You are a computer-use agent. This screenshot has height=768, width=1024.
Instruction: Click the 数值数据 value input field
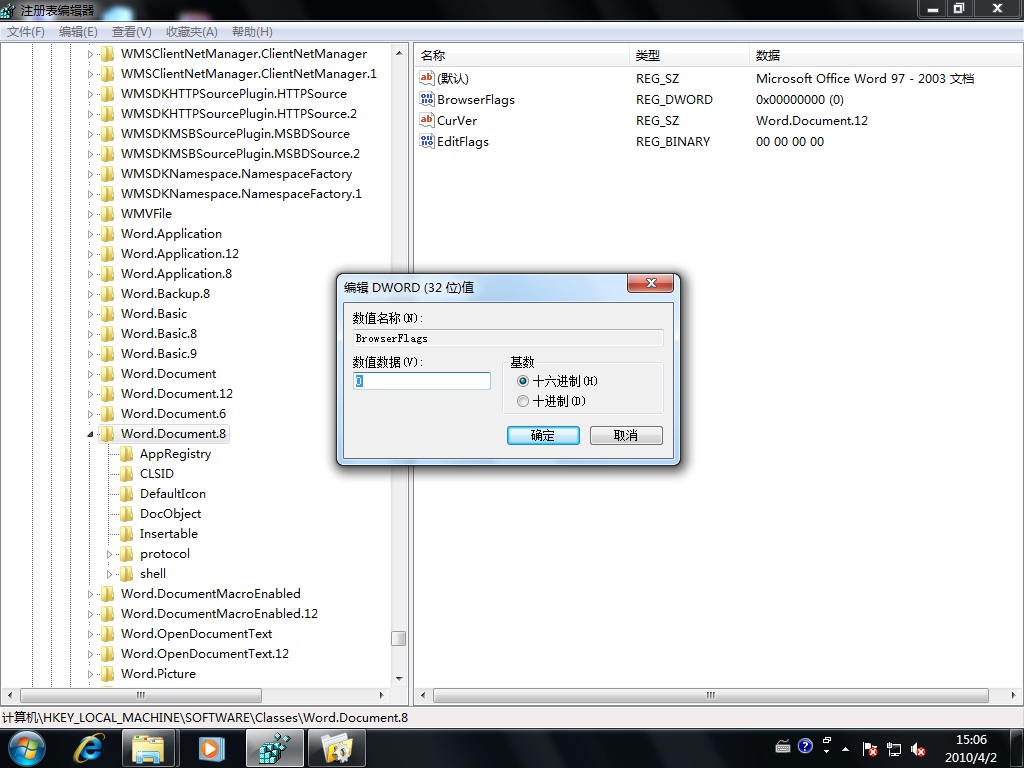(x=422, y=381)
